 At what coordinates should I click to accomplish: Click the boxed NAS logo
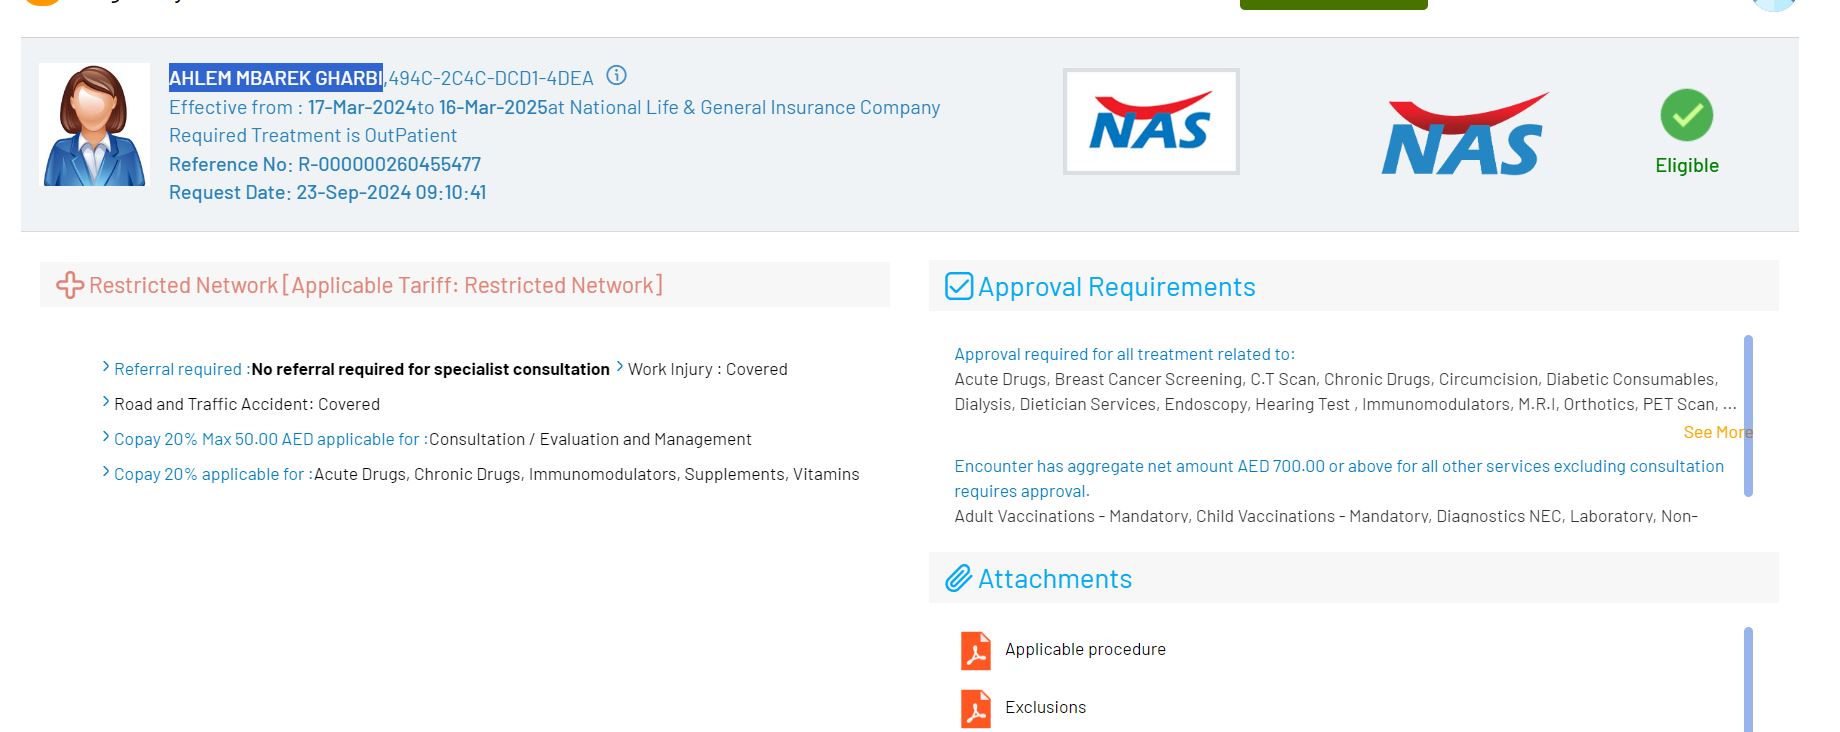pos(1150,122)
